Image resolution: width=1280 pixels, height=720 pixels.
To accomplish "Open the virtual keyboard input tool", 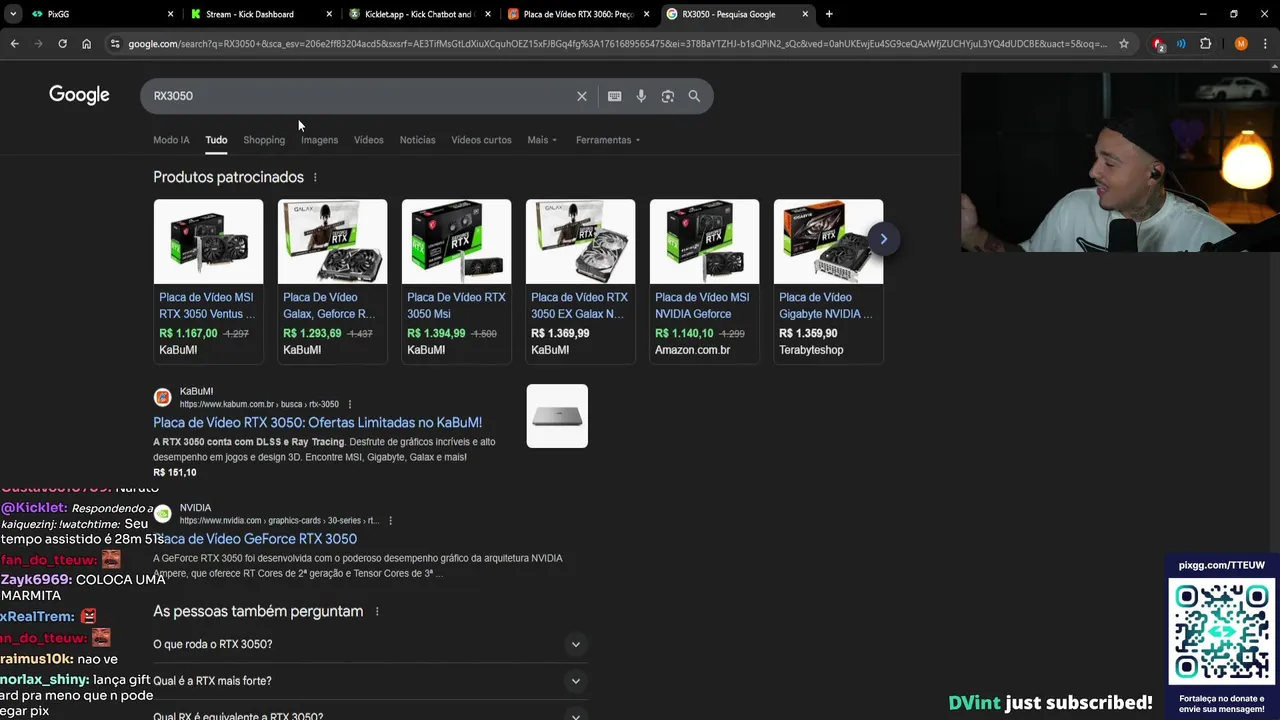I will click(614, 96).
